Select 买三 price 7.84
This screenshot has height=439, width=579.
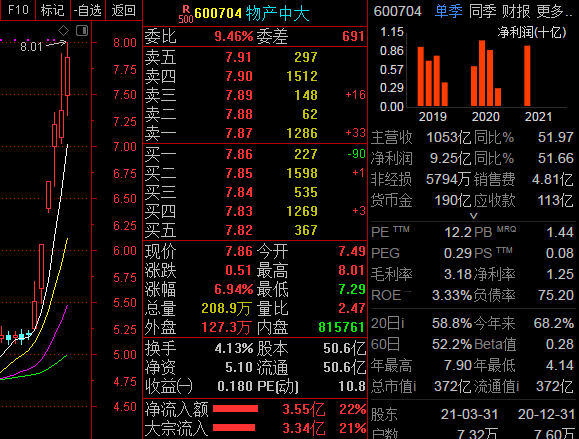[x=239, y=192]
